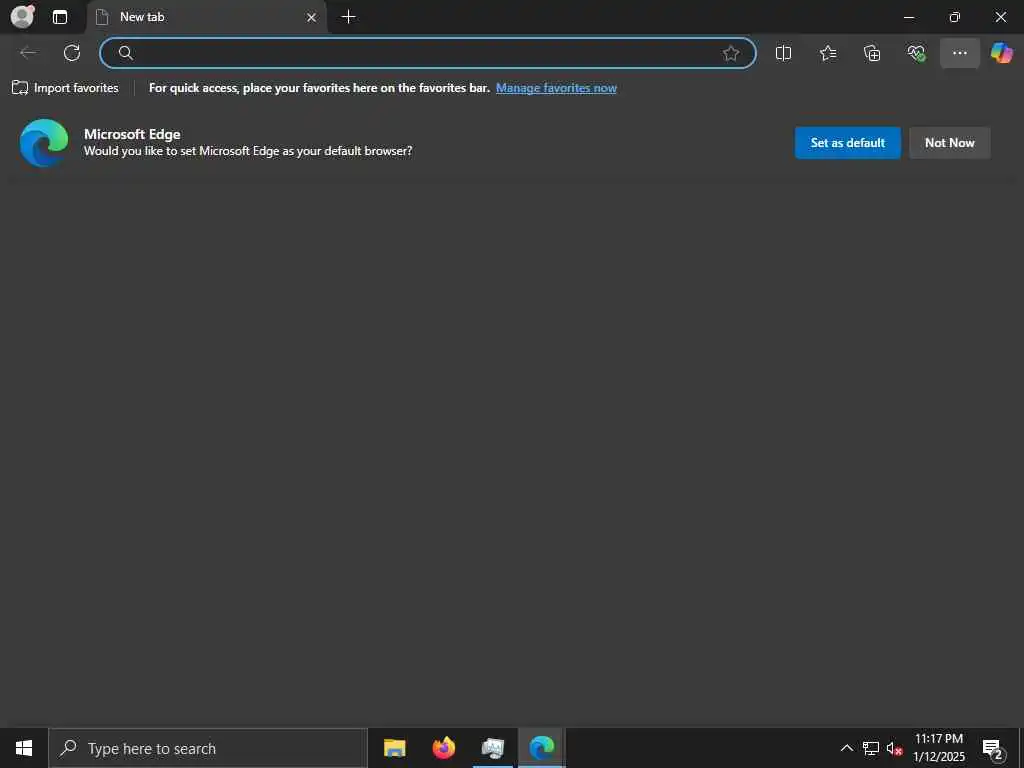Select the New tab tab
The image size is (1024, 768).
(206, 17)
